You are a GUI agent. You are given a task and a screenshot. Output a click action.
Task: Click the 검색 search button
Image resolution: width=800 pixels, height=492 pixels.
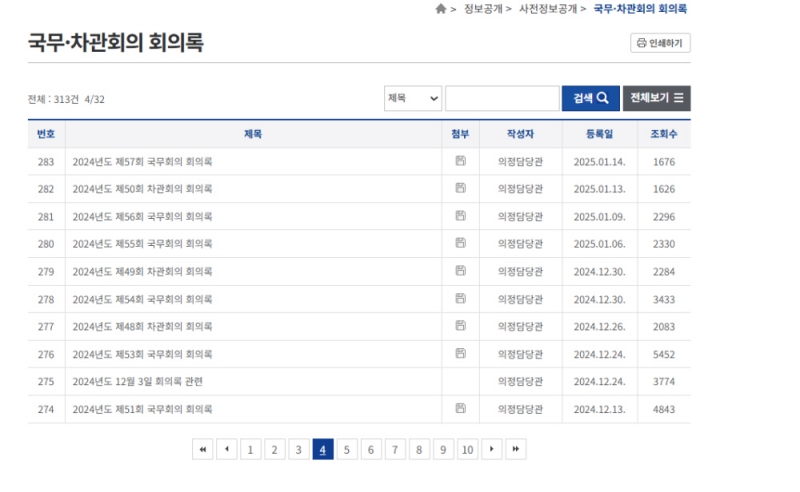coord(591,98)
